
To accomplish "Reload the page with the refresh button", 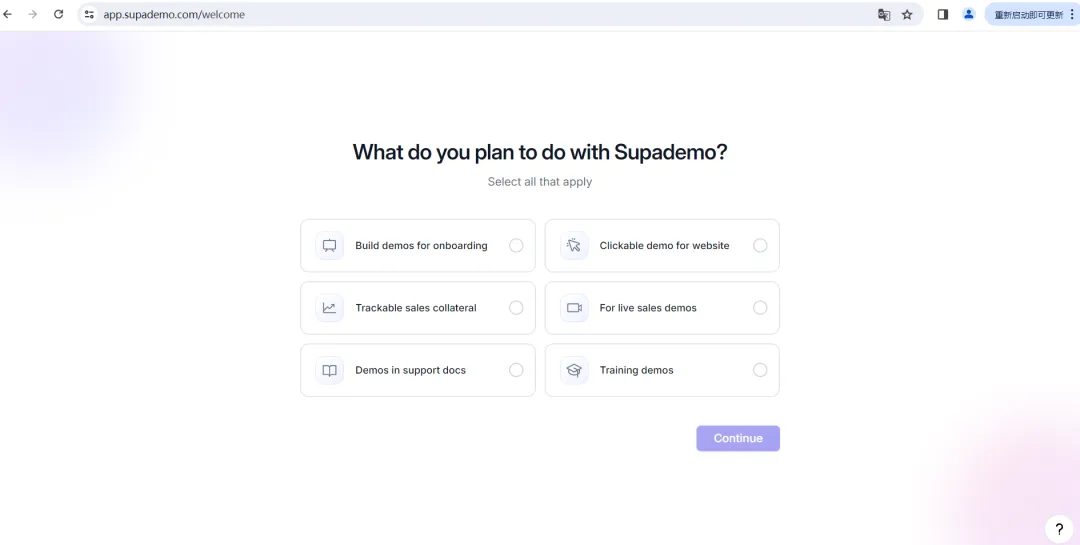I will click(58, 15).
